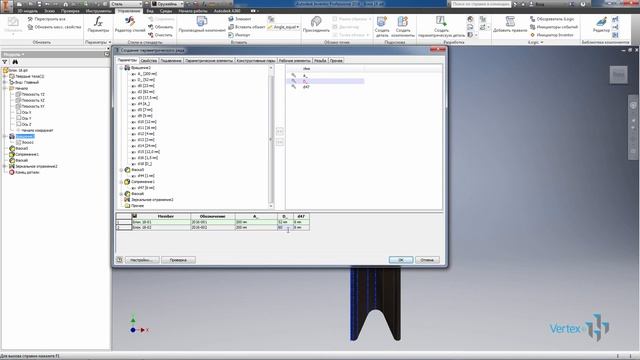The height and width of the screenshot is (360, 640).
Task: Click binoculars find icon in browser panel
Action: click(15, 62)
